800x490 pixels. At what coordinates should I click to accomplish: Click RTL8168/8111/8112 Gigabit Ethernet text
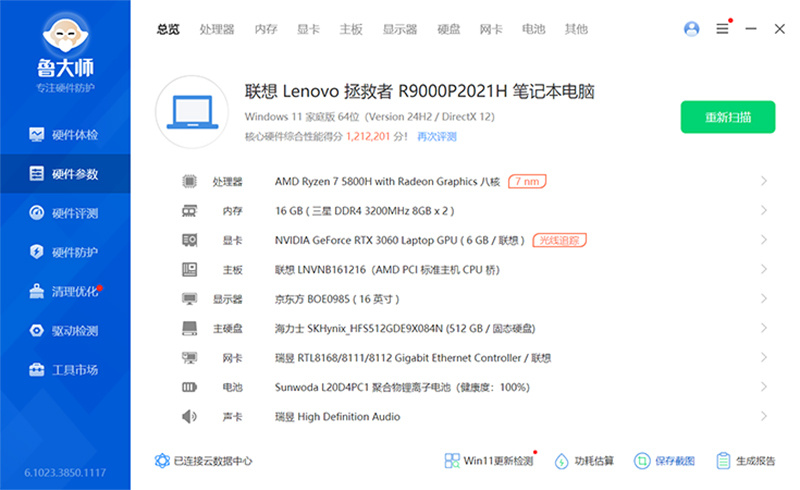point(413,358)
